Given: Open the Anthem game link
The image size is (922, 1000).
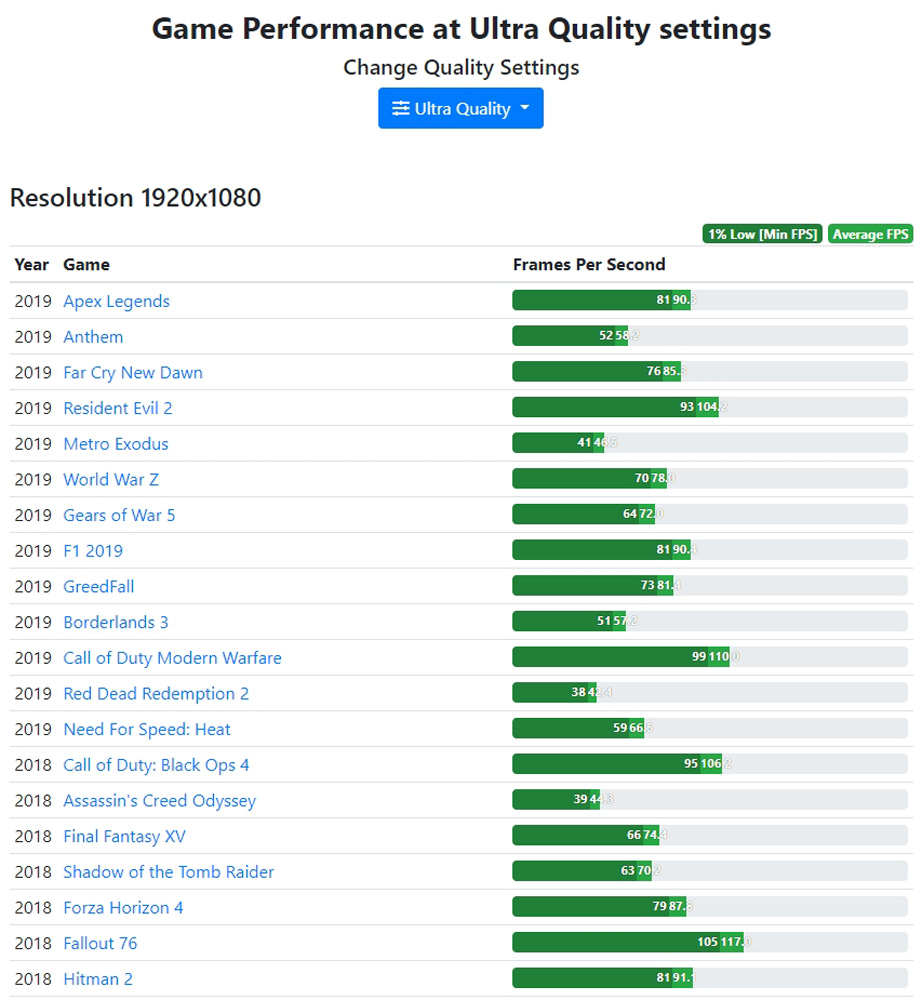Looking at the screenshot, I should (93, 337).
